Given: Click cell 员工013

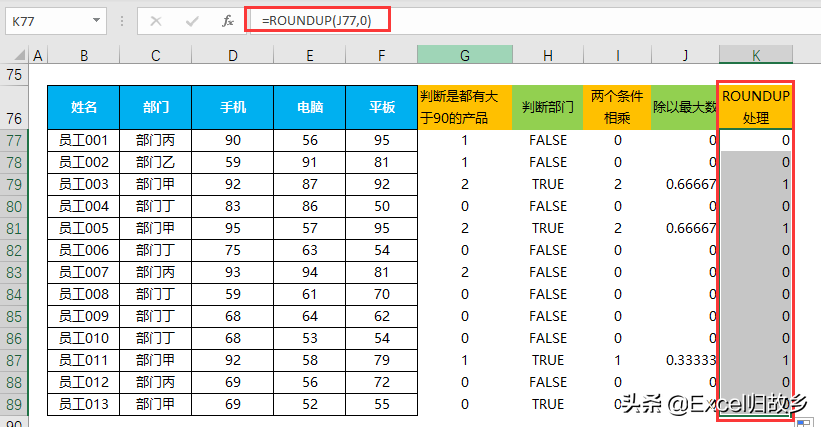Looking at the screenshot, I should tap(84, 404).
